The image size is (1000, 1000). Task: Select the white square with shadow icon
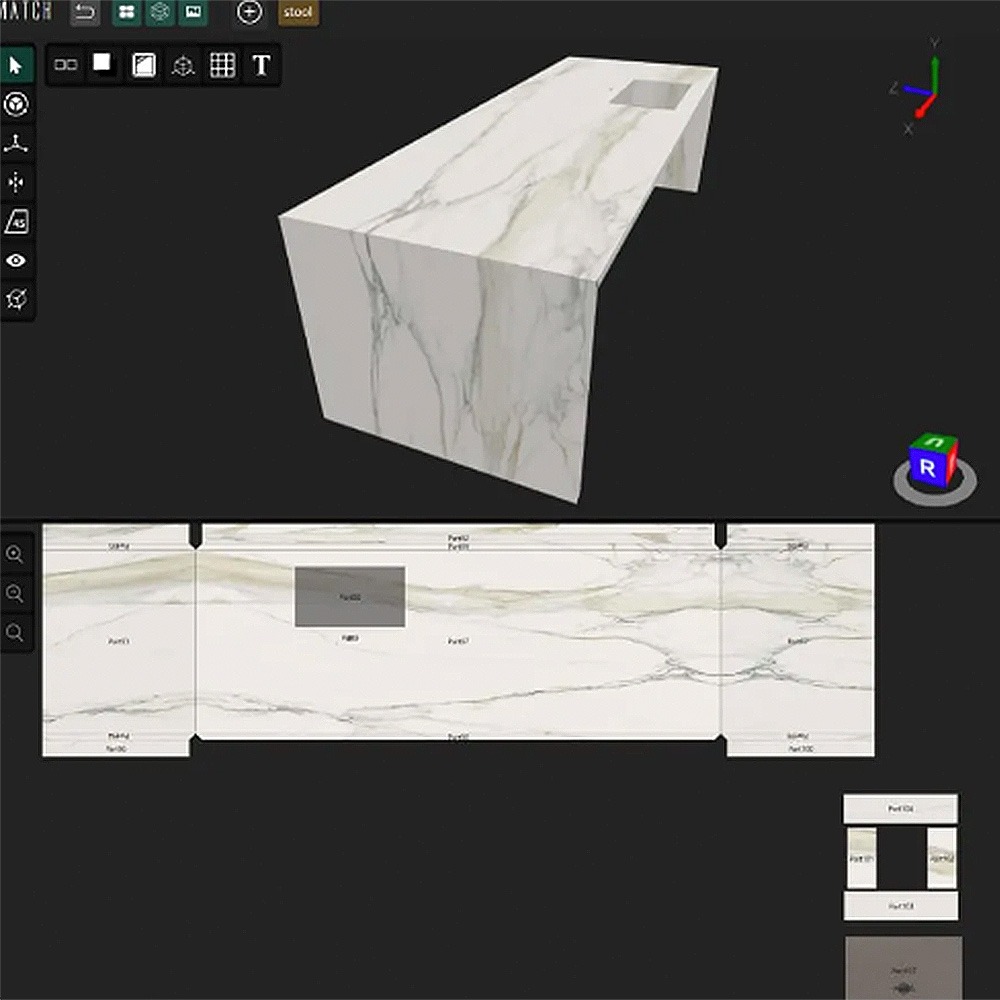pyautogui.click(x=103, y=64)
